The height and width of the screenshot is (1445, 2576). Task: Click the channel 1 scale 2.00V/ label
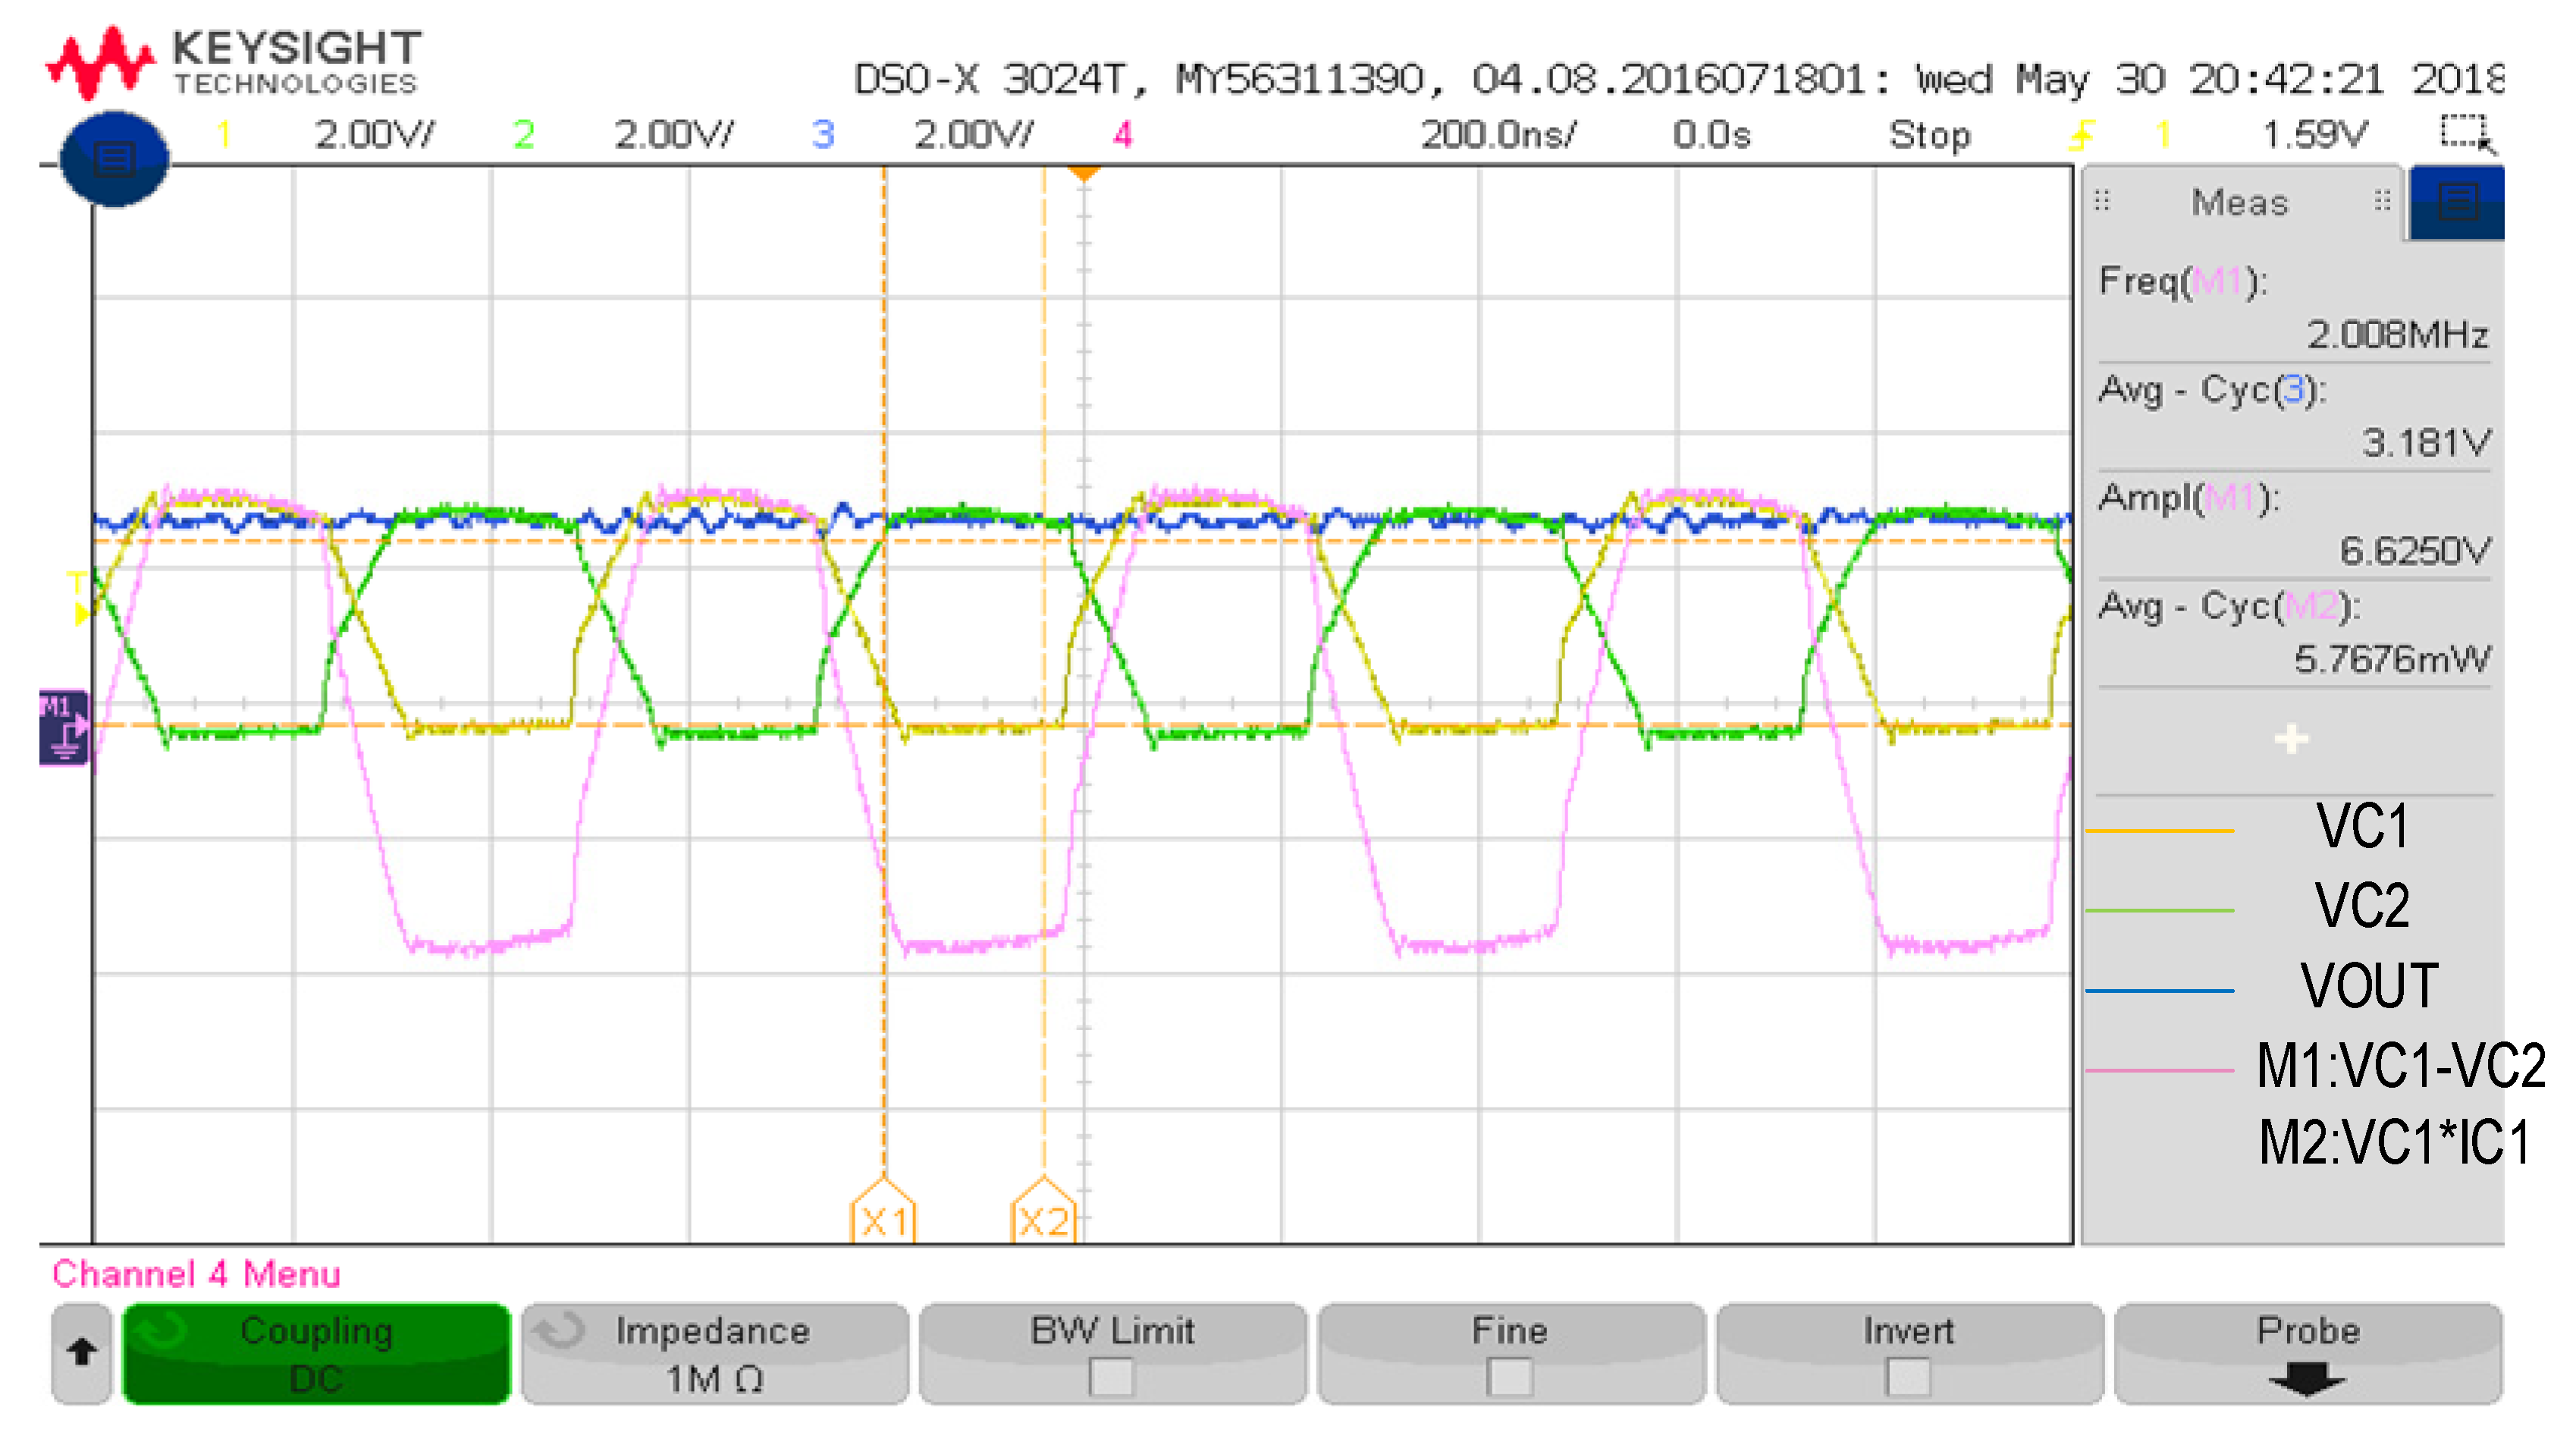pos(374,133)
